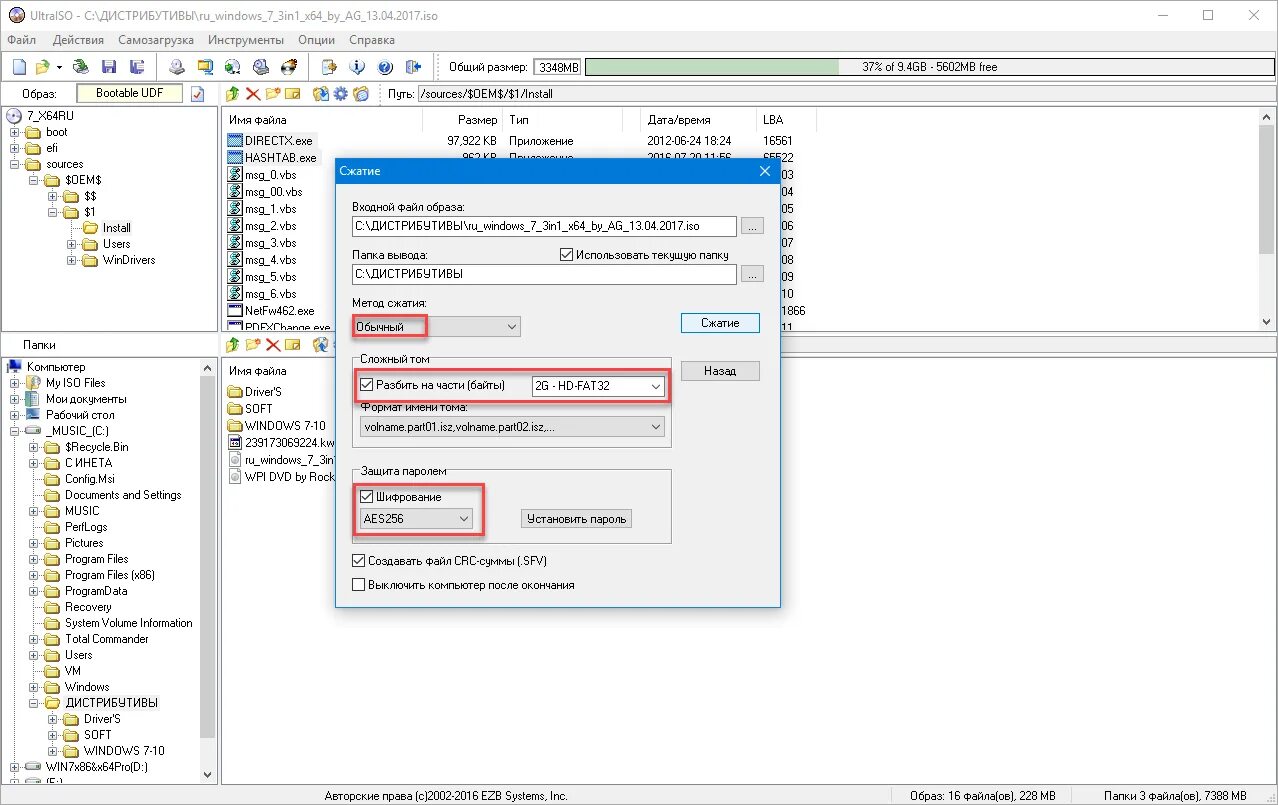Expand the efi folder in the image tree
The height and width of the screenshot is (805, 1278).
click(16, 148)
